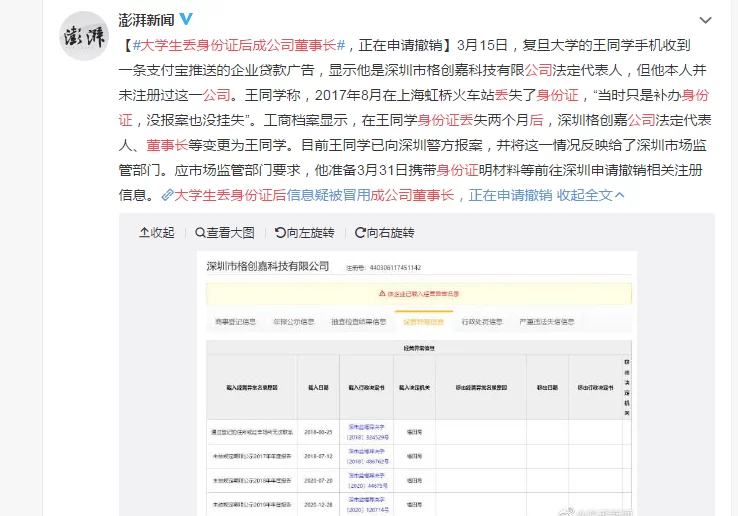Click the up chevron beside 收起全文
The width and height of the screenshot is (738, 516).
620,195
